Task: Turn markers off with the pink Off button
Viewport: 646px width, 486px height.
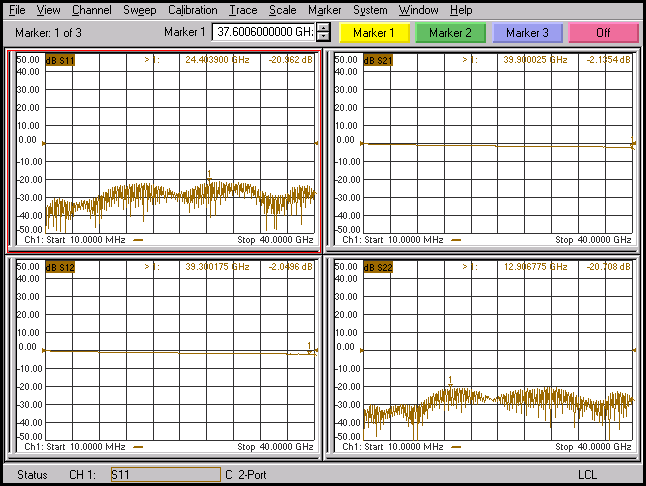Action: point(603,33)
